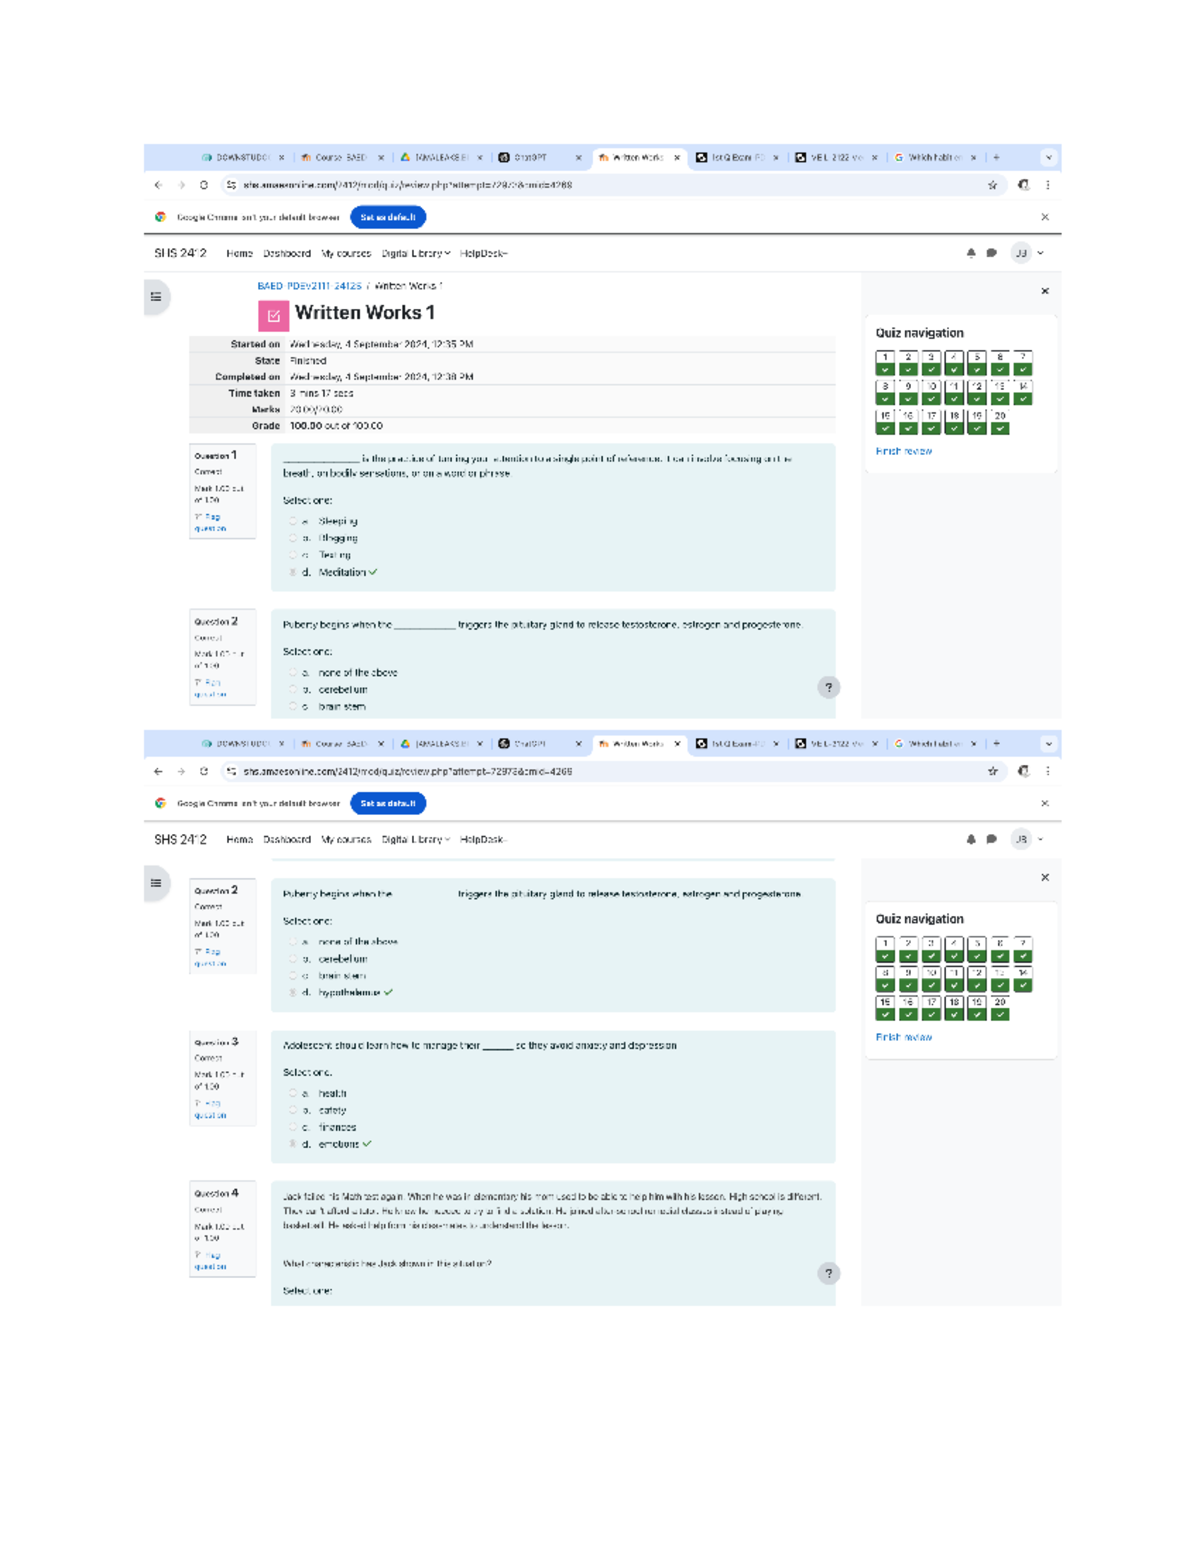Open the BAED PDEV2111 breadcrumb link
Viewport: 1200px width, 1553px height.
[x=309, y=286]
